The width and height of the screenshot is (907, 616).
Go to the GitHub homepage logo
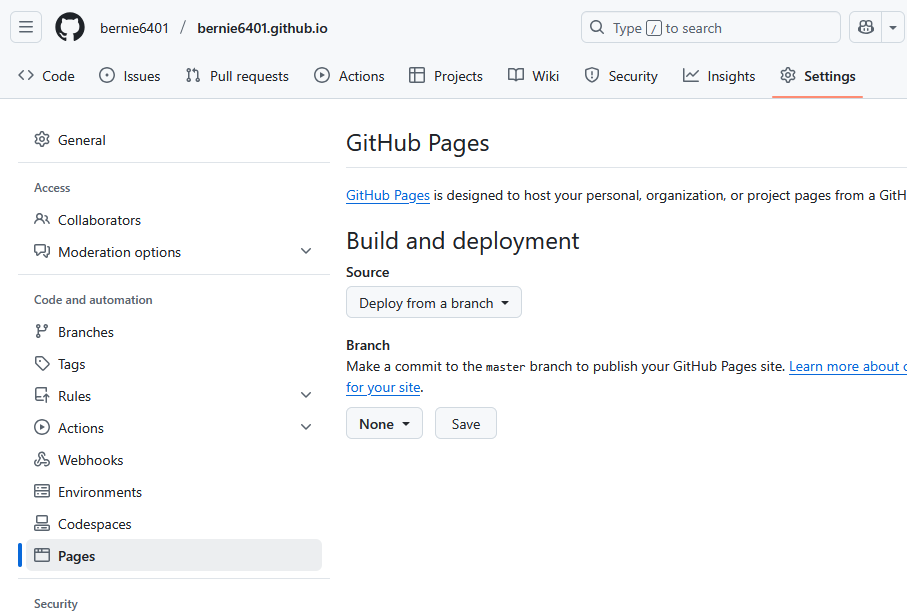70,28
